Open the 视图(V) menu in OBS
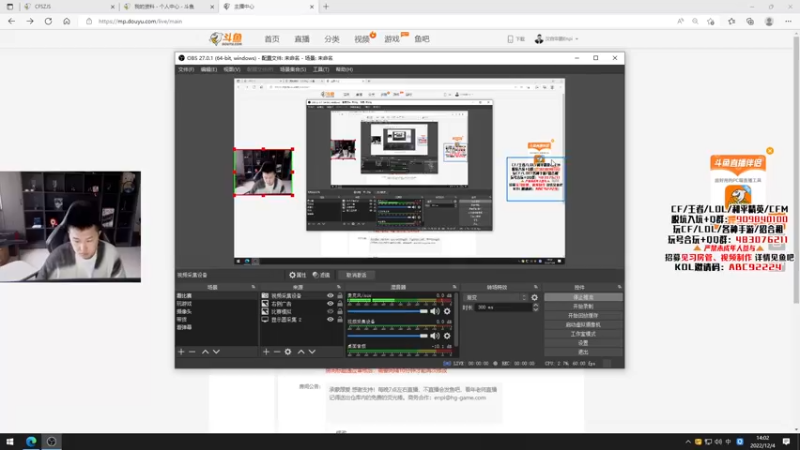800x450 pixels. pyautogui.click(x=231, y=69)
